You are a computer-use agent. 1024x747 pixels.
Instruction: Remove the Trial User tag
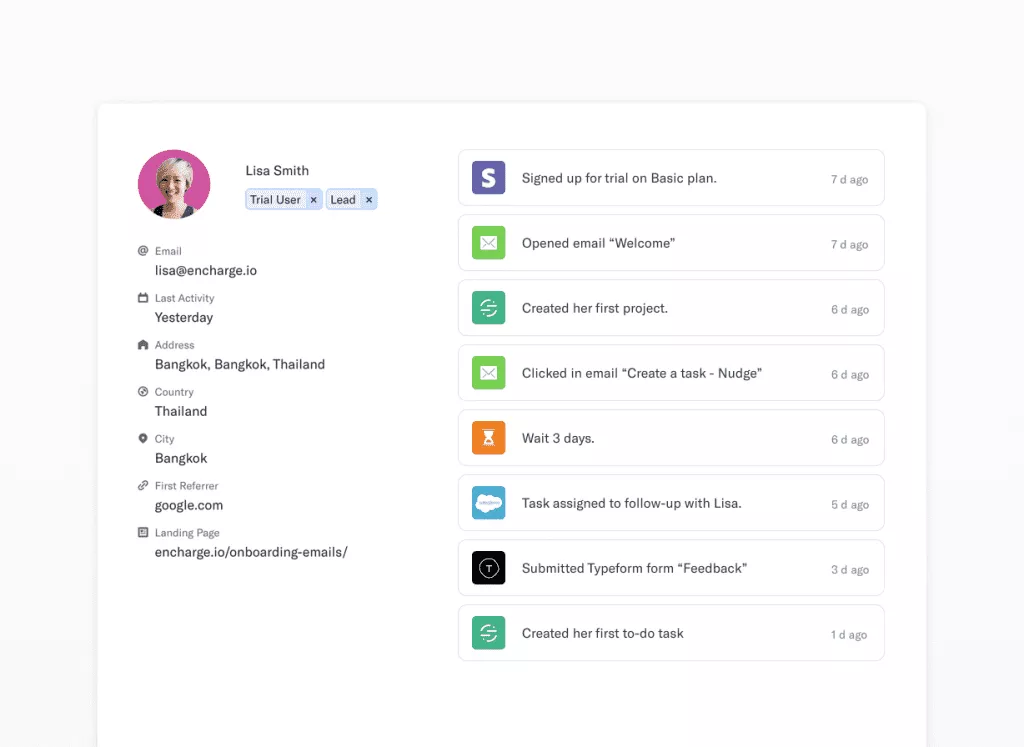tap(313, 200)
